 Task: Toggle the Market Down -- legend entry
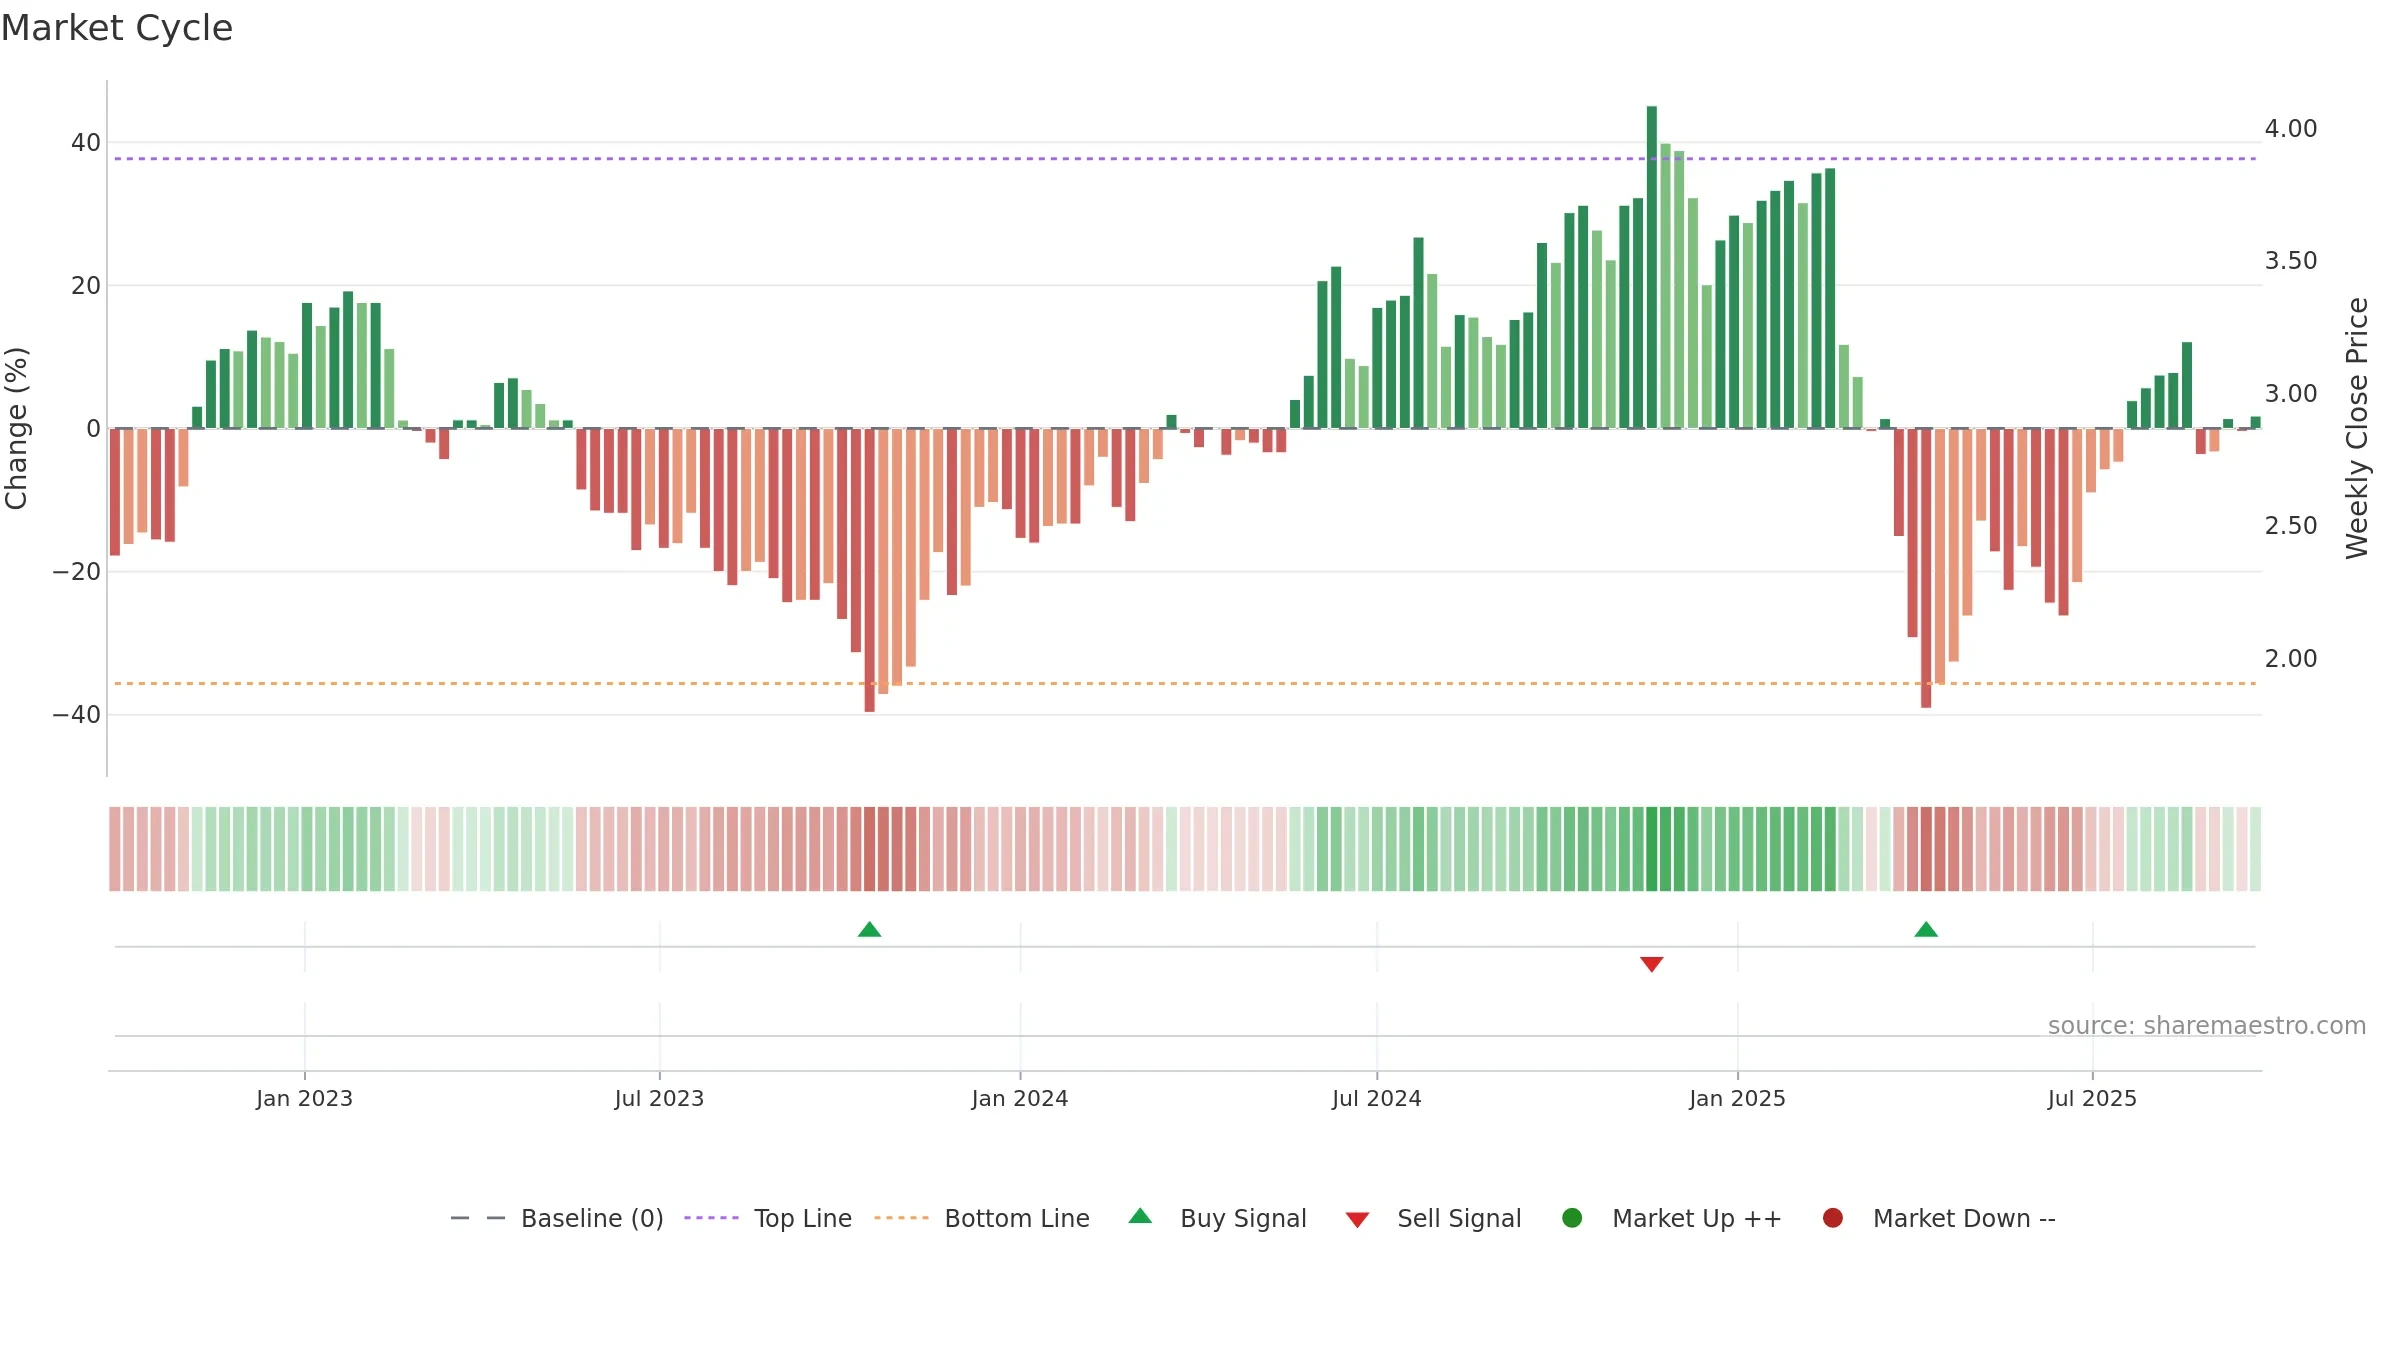pos(1939,1218)
